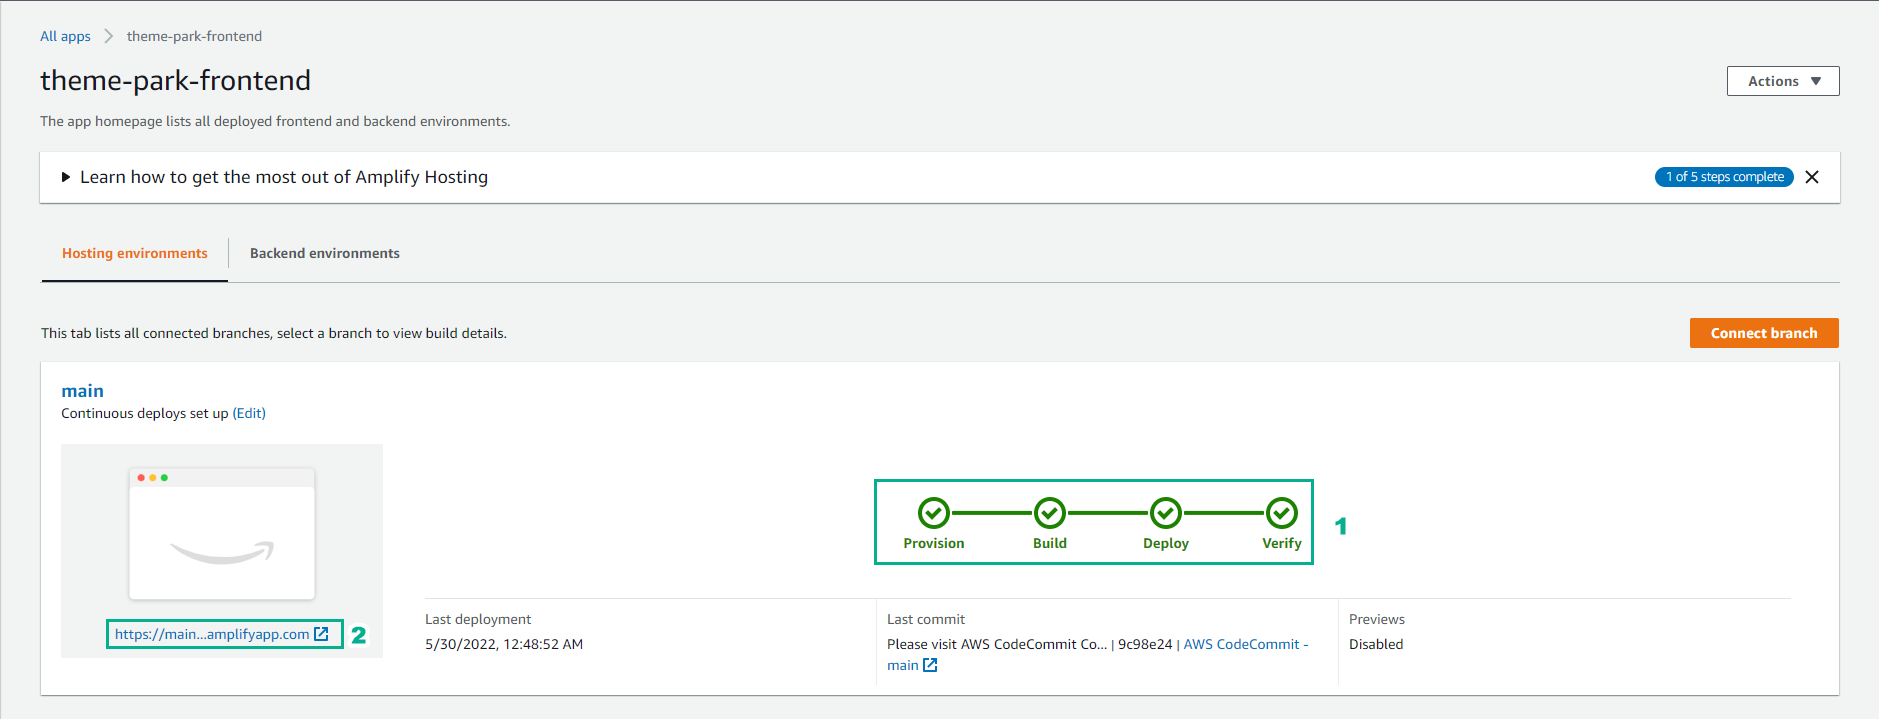Click the Build step checkmark icon

pyautogui.click(x=1050, y=513)
